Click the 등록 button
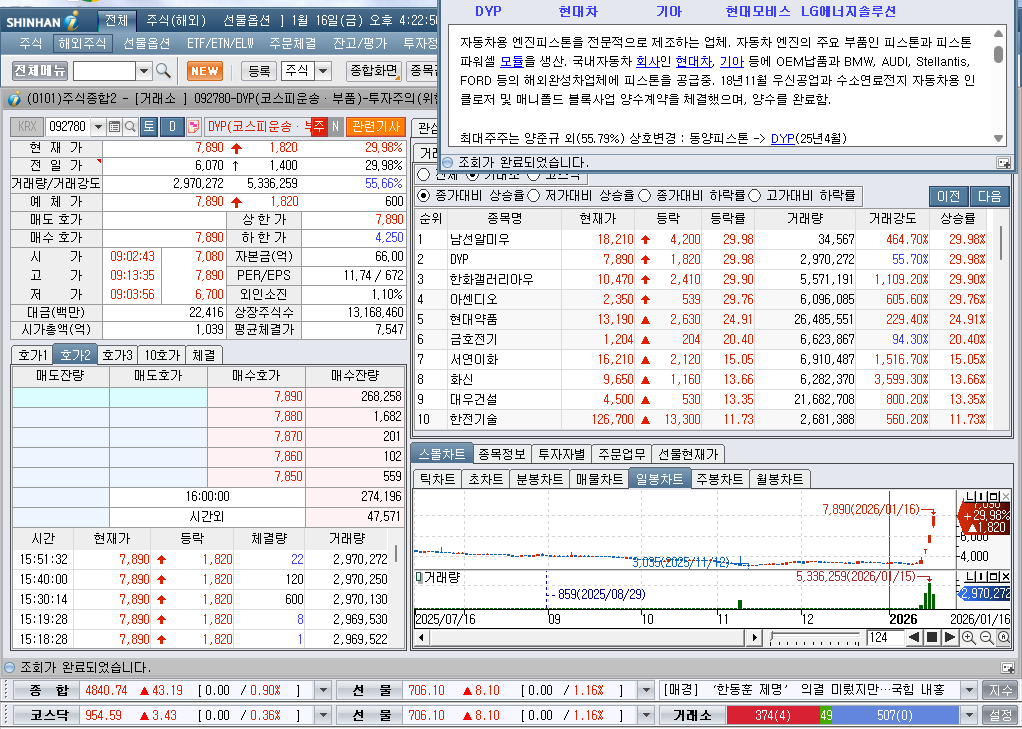Screen dimensions: 1022x729 tap(259, 70)
